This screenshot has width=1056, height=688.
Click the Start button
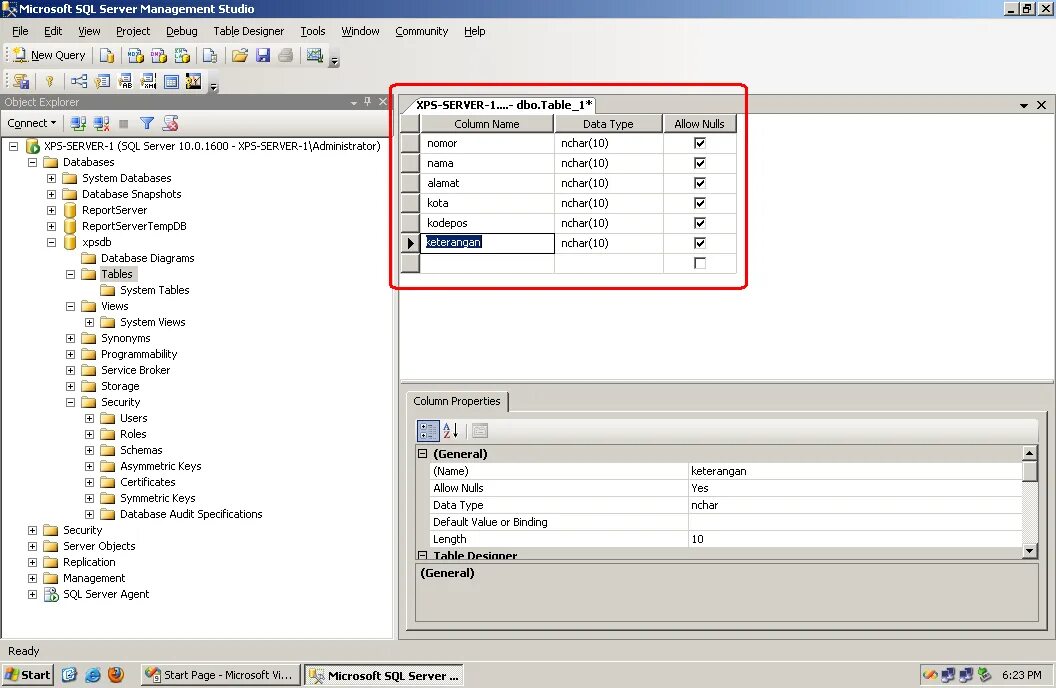click(28, 675)
